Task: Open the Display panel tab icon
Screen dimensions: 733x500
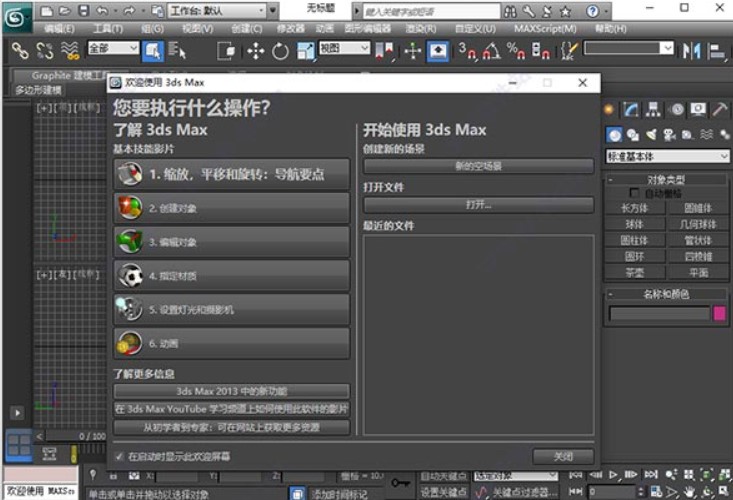Action: click(698, 110)
